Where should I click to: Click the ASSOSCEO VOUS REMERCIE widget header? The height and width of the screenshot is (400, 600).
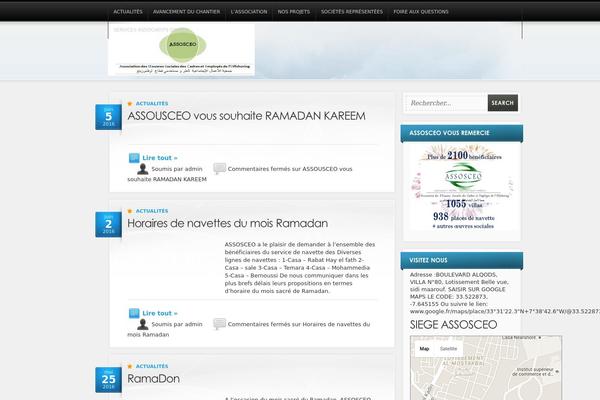(462, 133)
